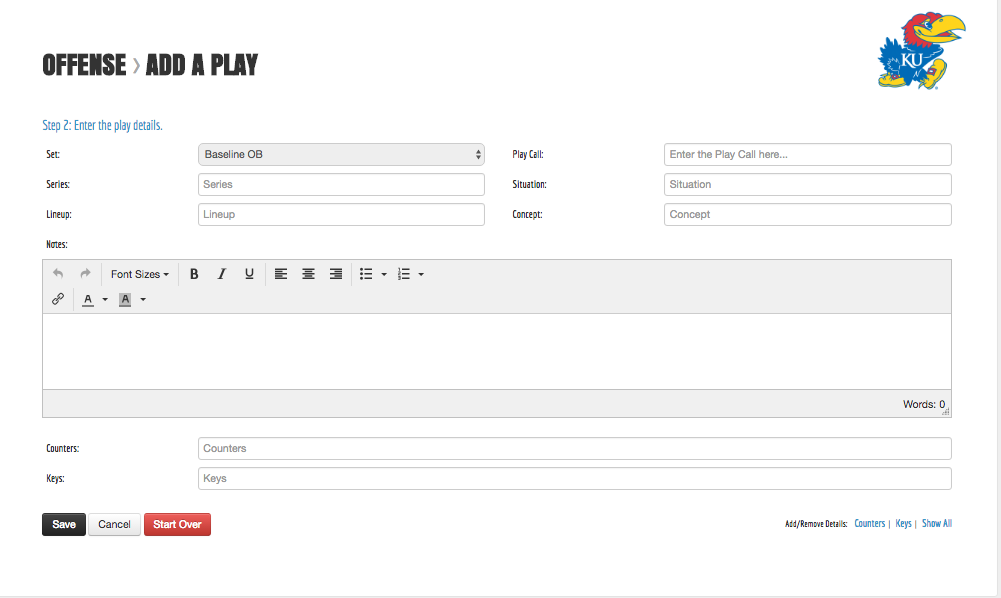Click the red Start Over button
The image size is (1001, 598).
pos(177,524)
